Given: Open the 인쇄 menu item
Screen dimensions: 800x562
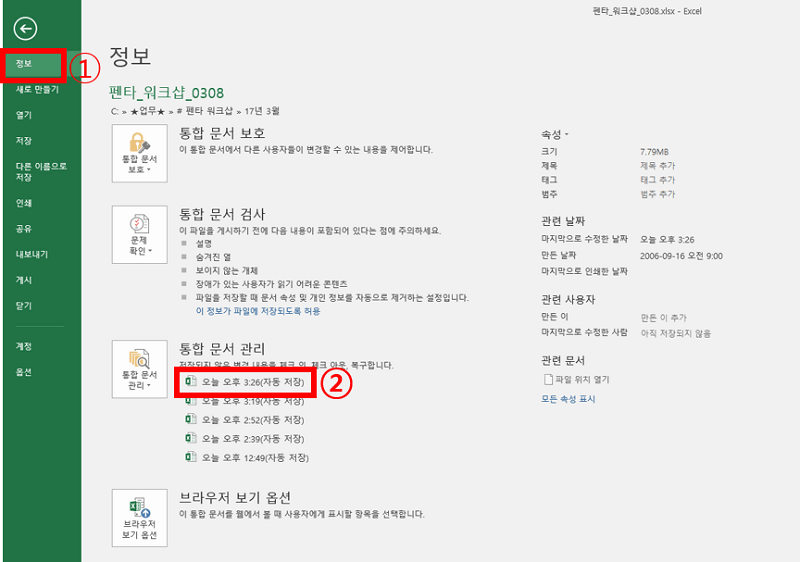Looking at the screenshot, I should (x=24, y=203).
